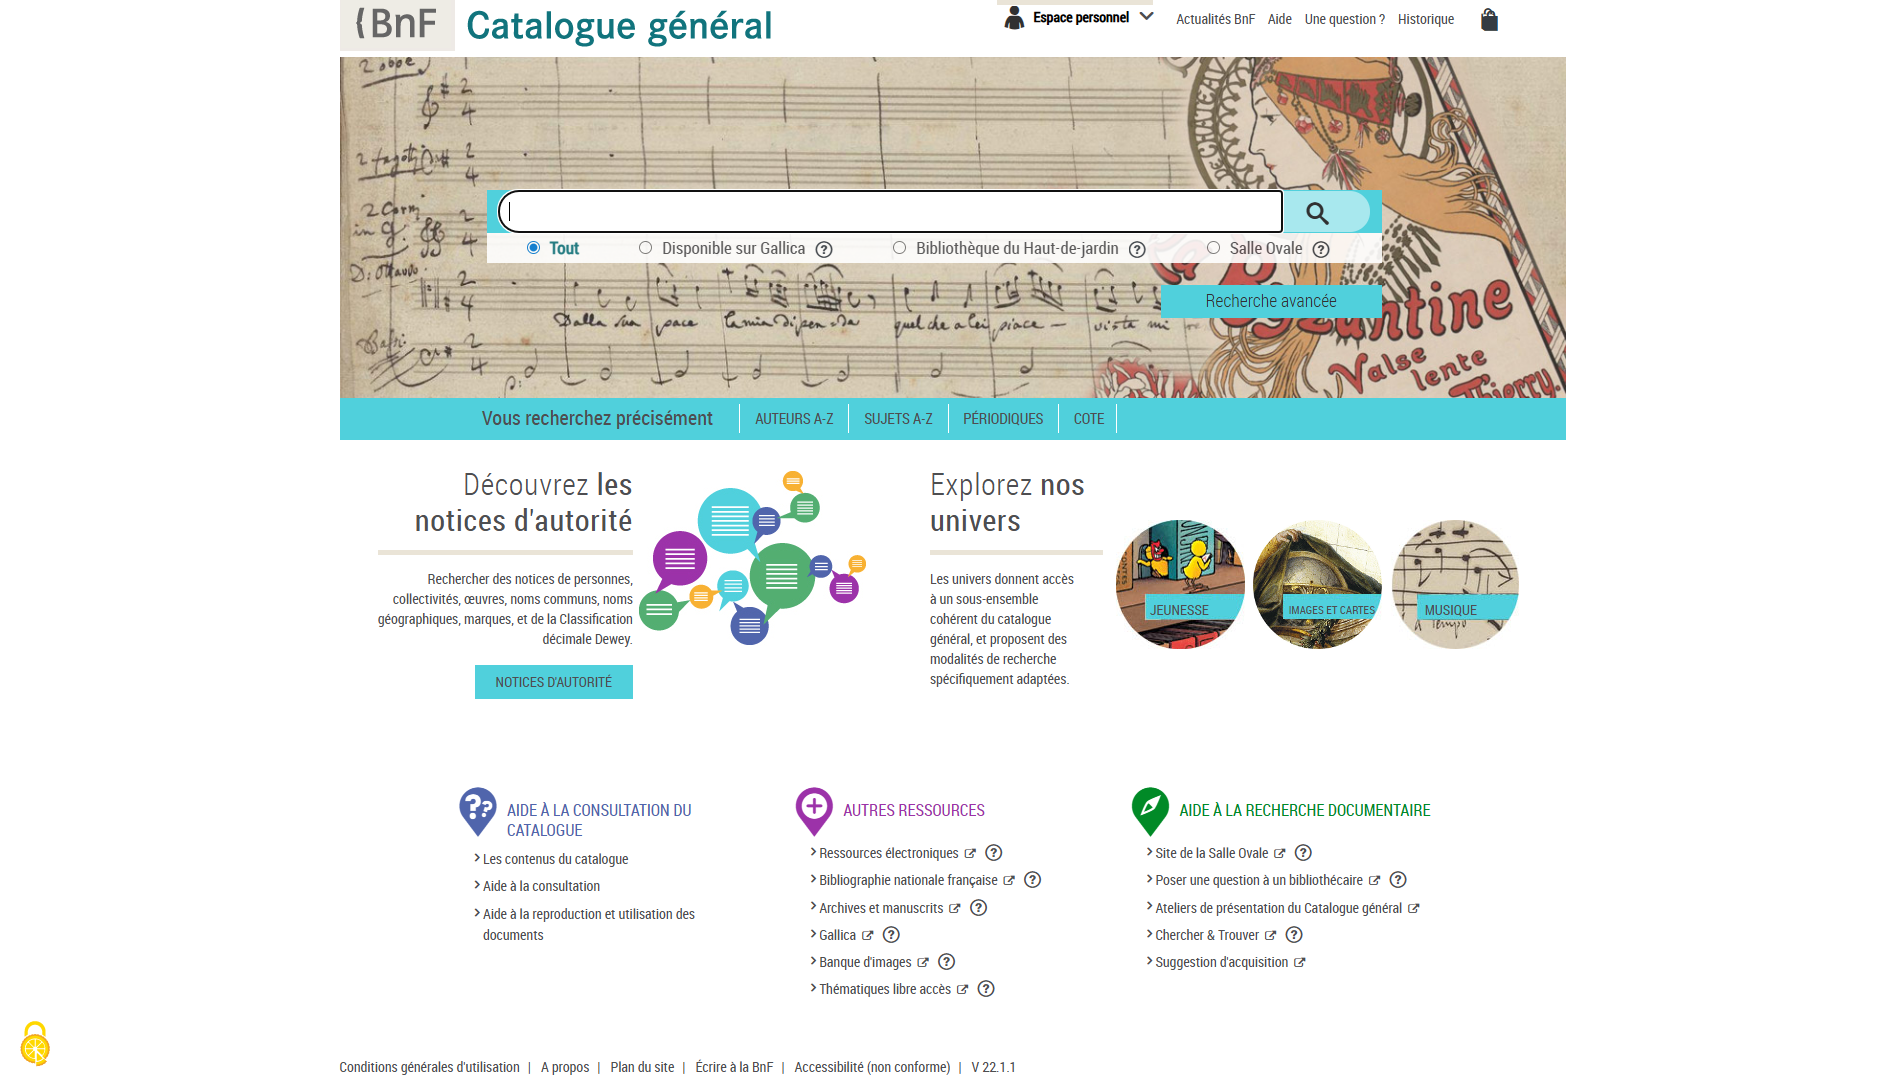1904x1080 pixels.
Task: Select the Tout radio button
Action: point(533,248)
